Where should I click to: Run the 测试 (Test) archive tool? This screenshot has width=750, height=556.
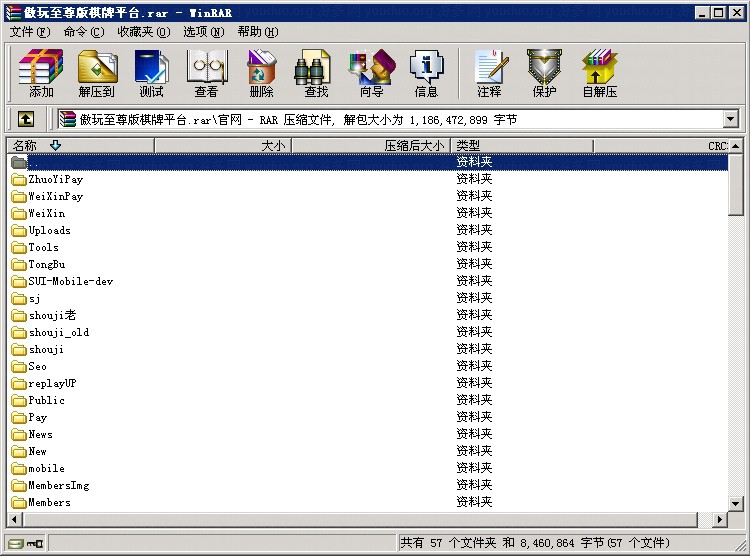[151, 73]
